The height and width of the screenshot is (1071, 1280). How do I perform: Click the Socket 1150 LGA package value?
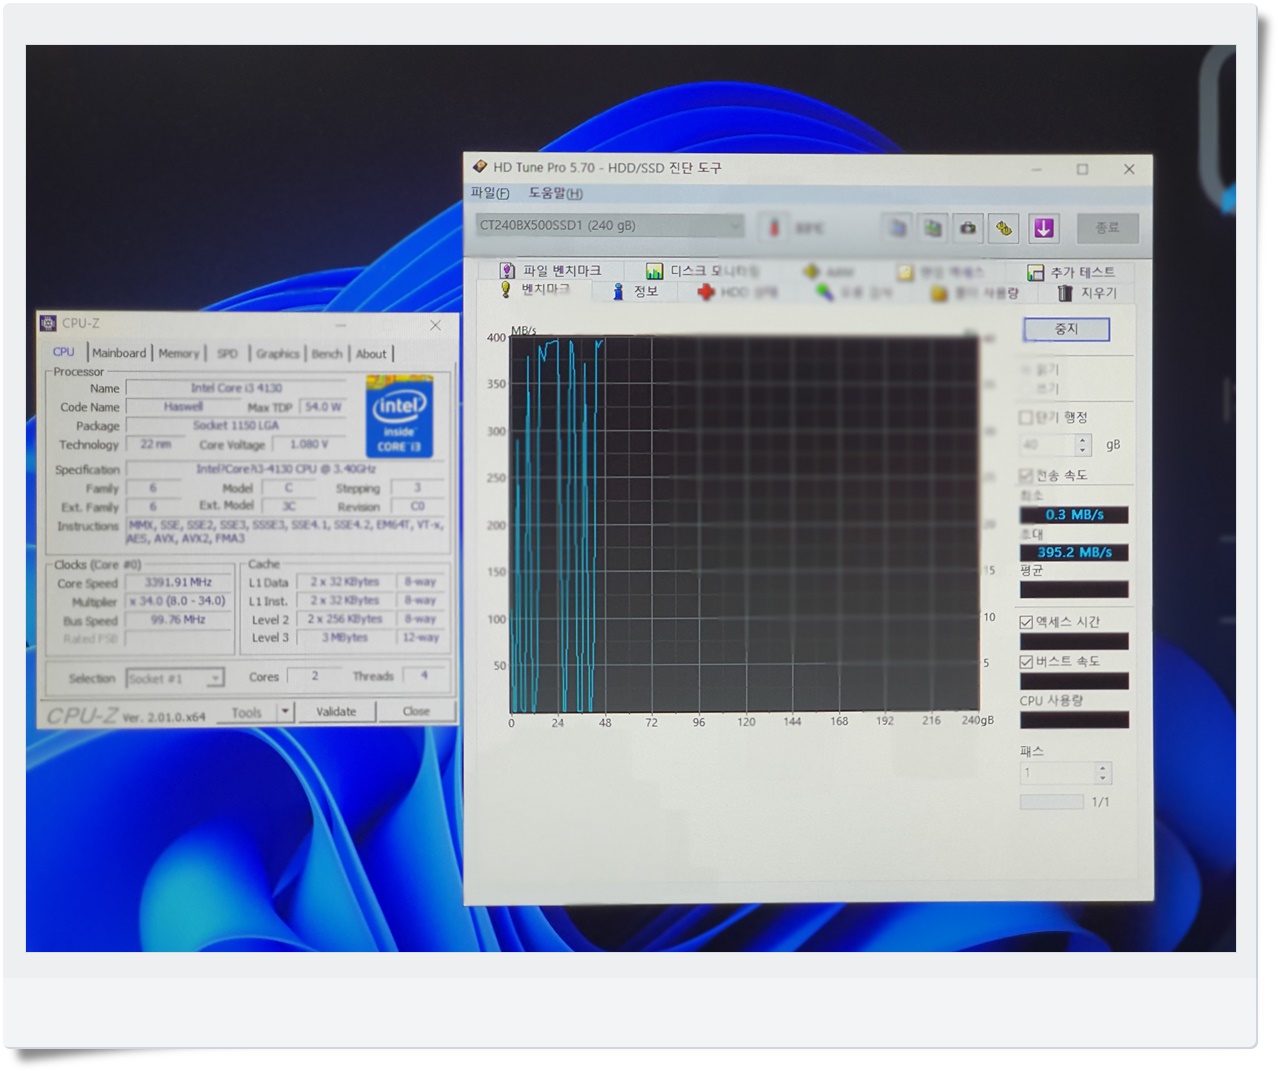point(236,425)
